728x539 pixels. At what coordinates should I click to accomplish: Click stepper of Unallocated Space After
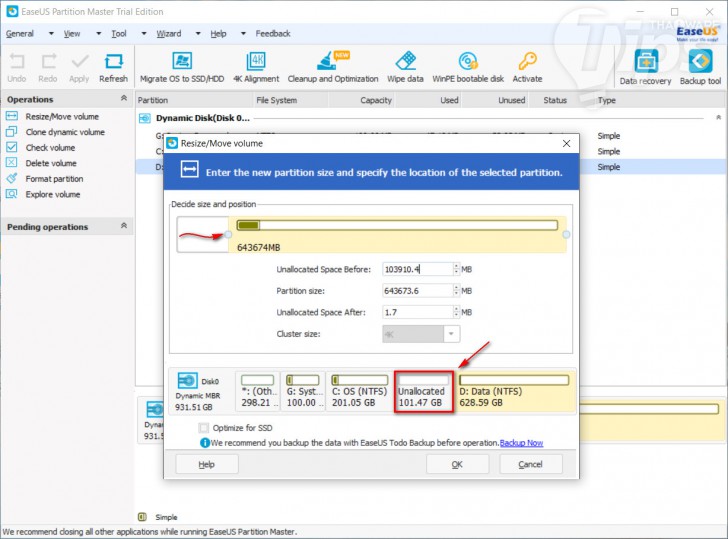[x=456, y=312]
